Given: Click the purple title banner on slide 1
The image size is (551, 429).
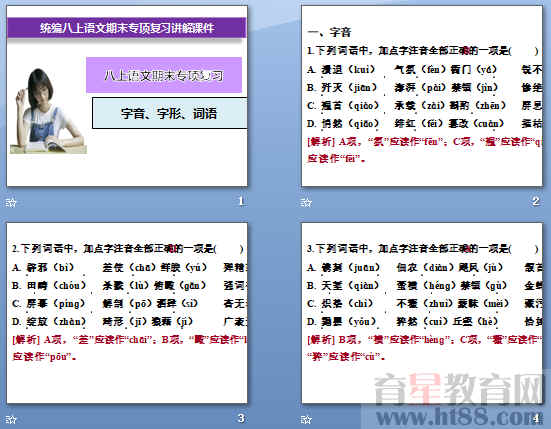Looking at the screenshot, I should 127,27.
